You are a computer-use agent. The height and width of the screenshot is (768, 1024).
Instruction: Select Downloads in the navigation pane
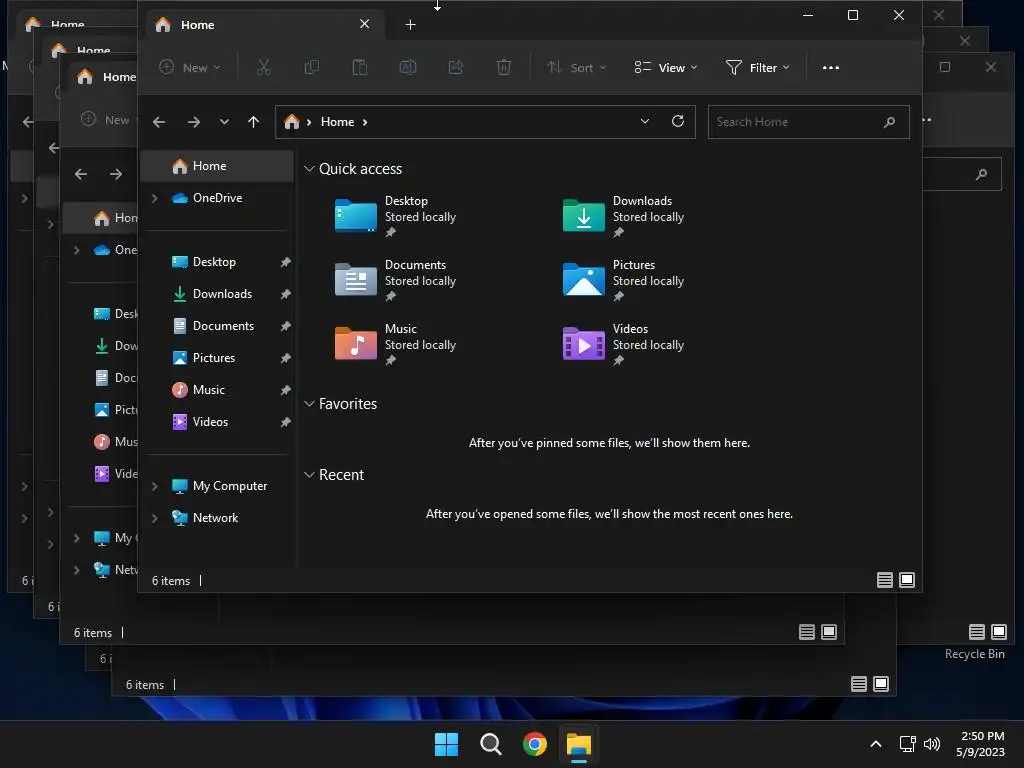pyautogui.click(x=217, y=294)
